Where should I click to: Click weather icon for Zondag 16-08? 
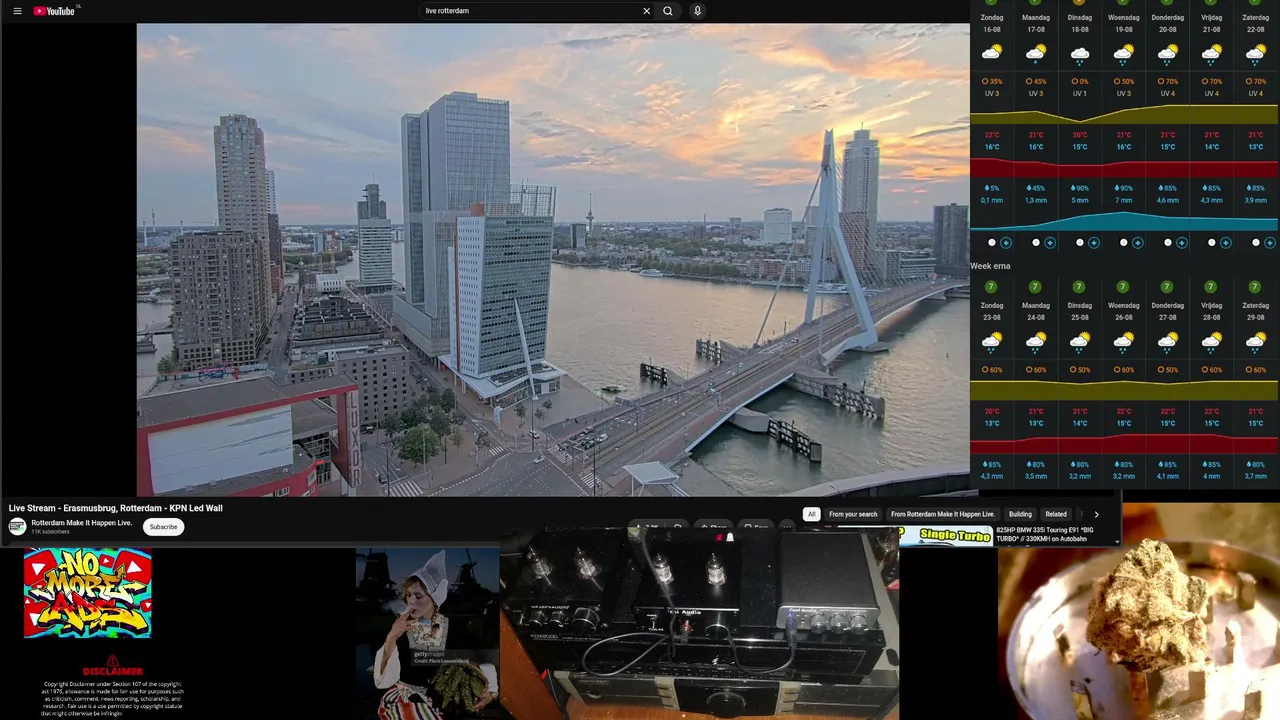click(992, 52)
